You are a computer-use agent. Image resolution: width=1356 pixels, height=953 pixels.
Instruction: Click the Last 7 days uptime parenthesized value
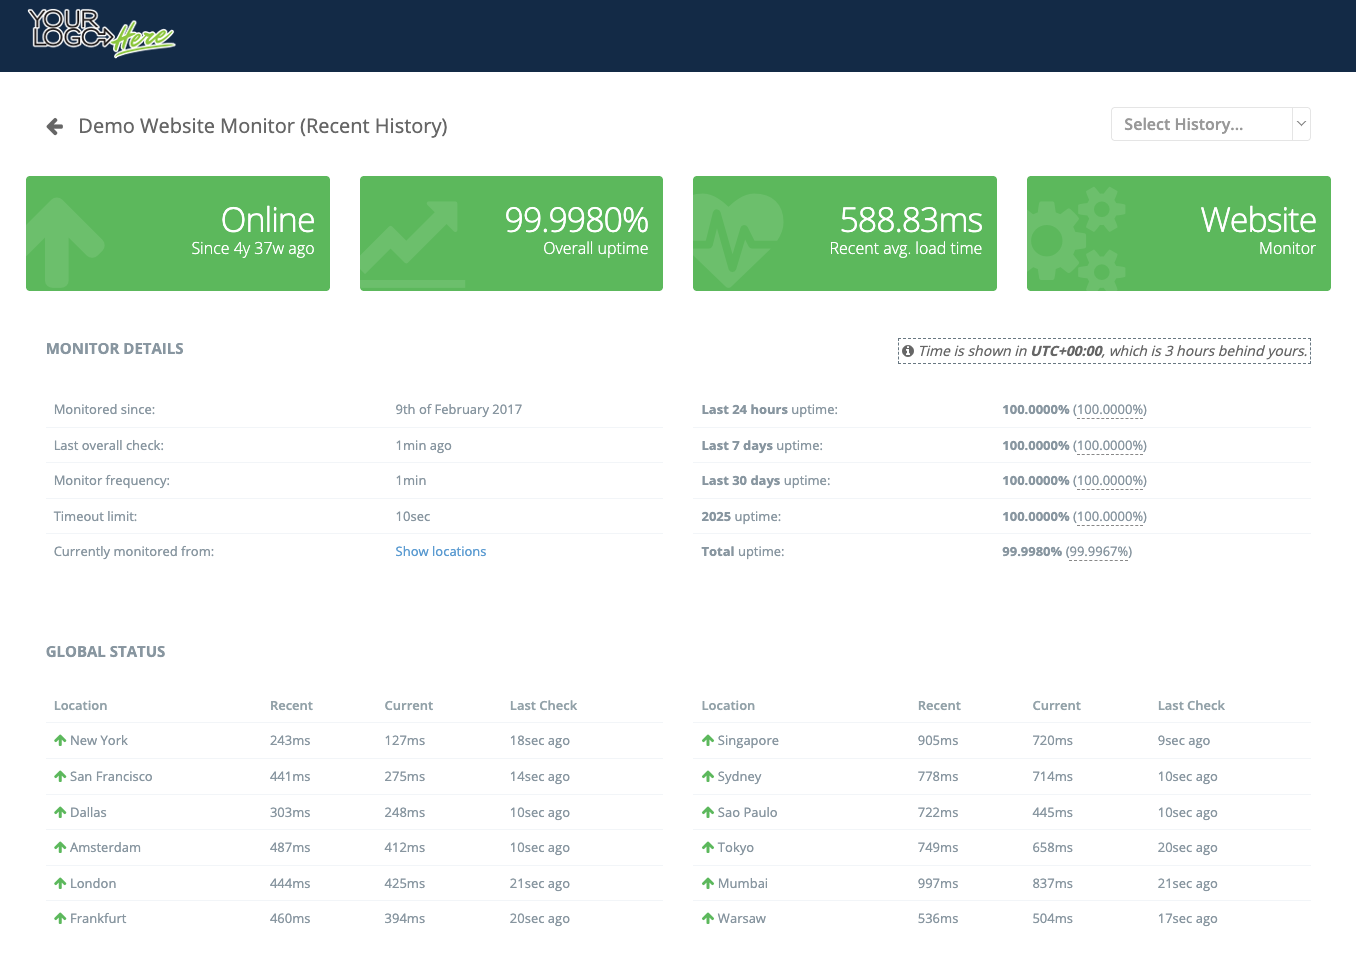1110,446
